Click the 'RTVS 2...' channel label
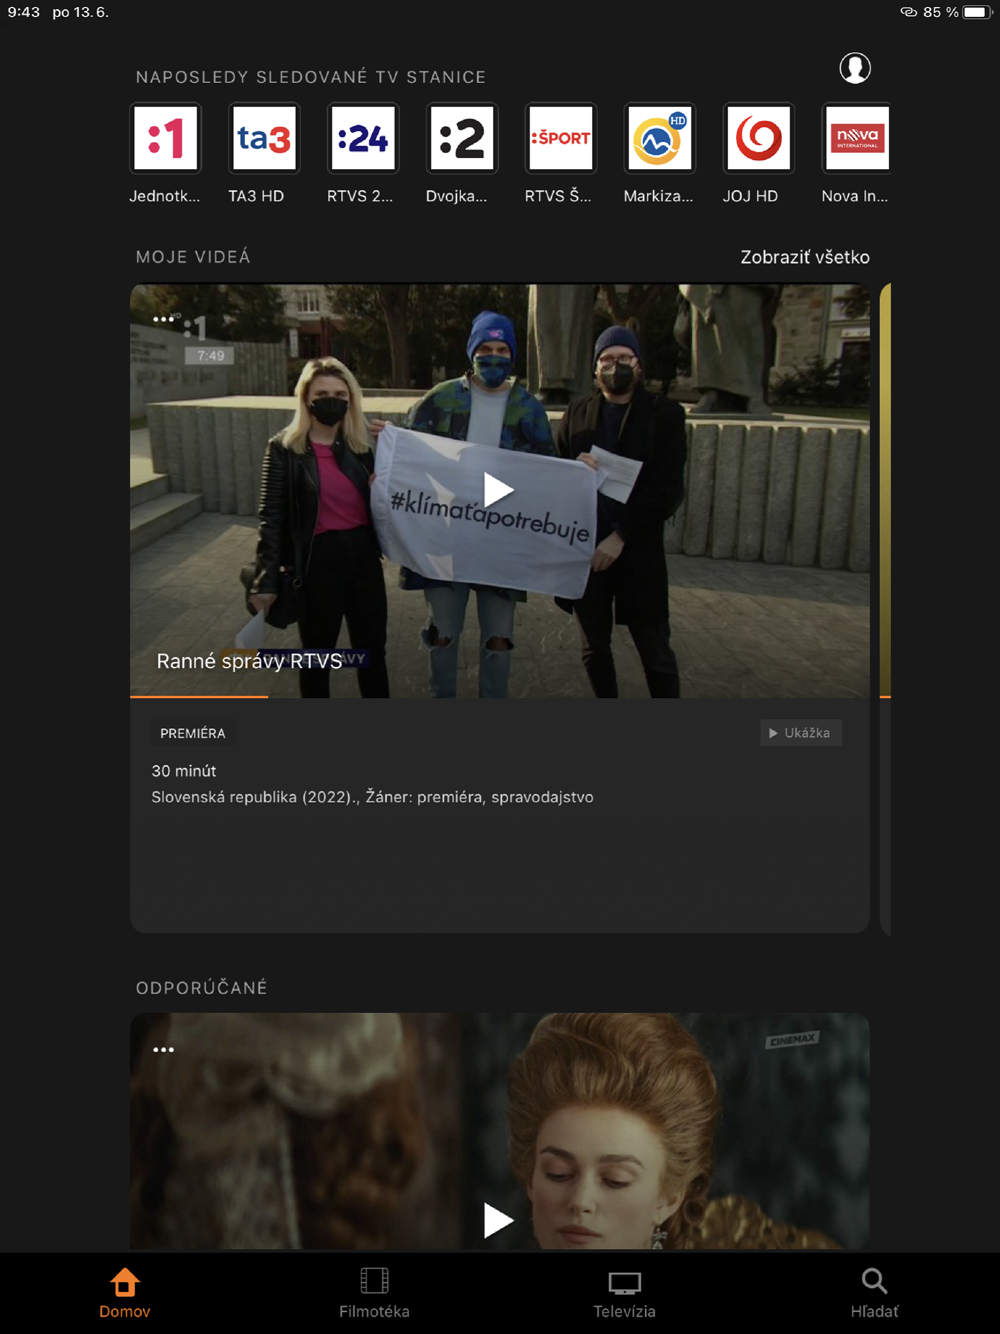The width and height of the screenshot is (1000, 1334). point(360,196)
